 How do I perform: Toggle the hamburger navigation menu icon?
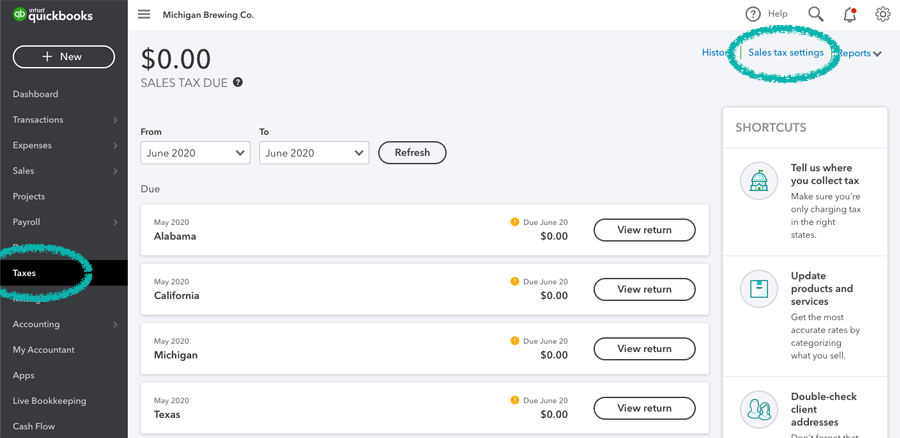click(144, 15)
